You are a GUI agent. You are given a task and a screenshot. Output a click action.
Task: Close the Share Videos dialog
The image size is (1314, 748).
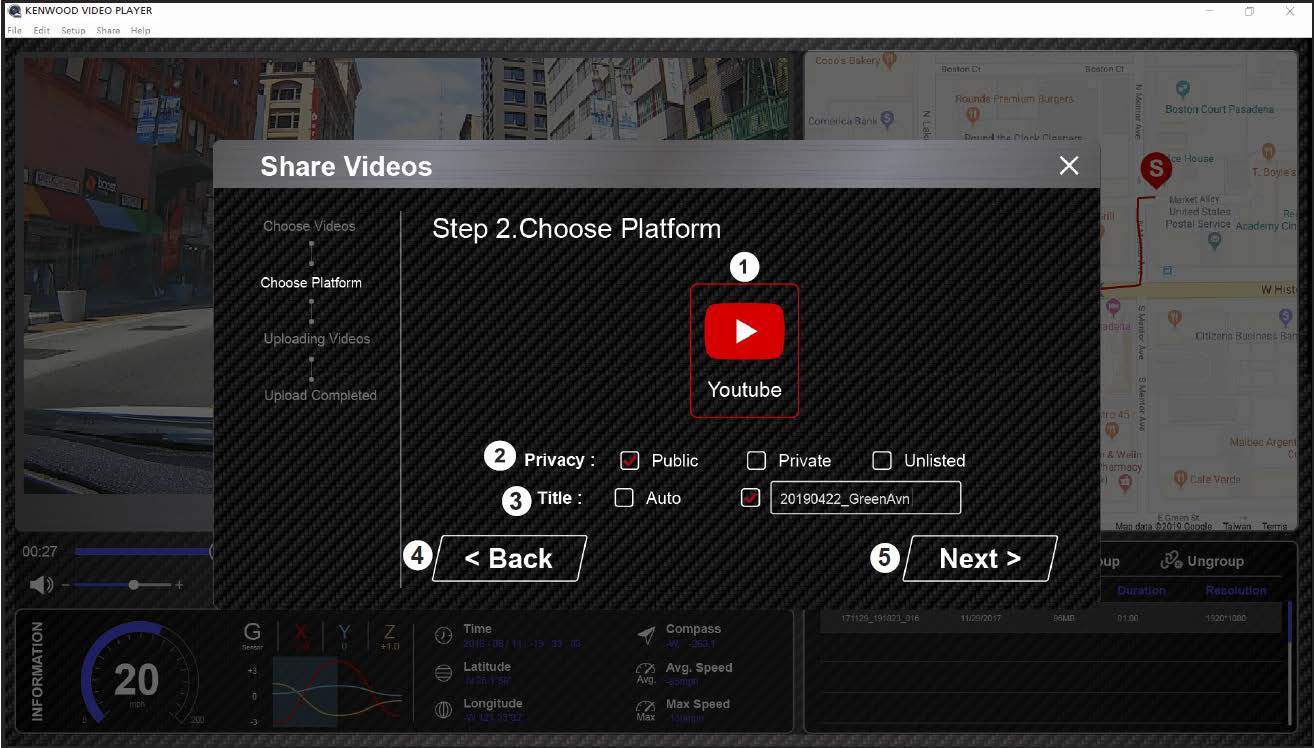click(x=1069, y=166)
